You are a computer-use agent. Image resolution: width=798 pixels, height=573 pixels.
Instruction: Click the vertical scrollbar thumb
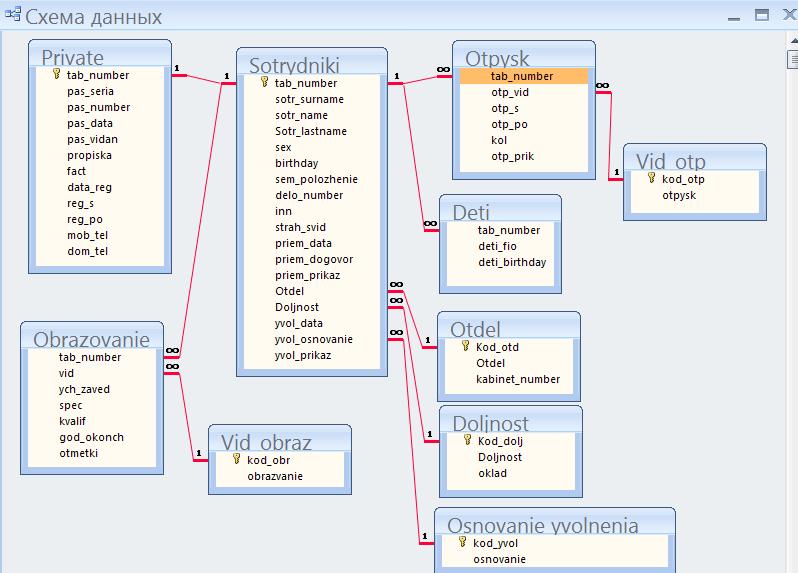[793, 59]
